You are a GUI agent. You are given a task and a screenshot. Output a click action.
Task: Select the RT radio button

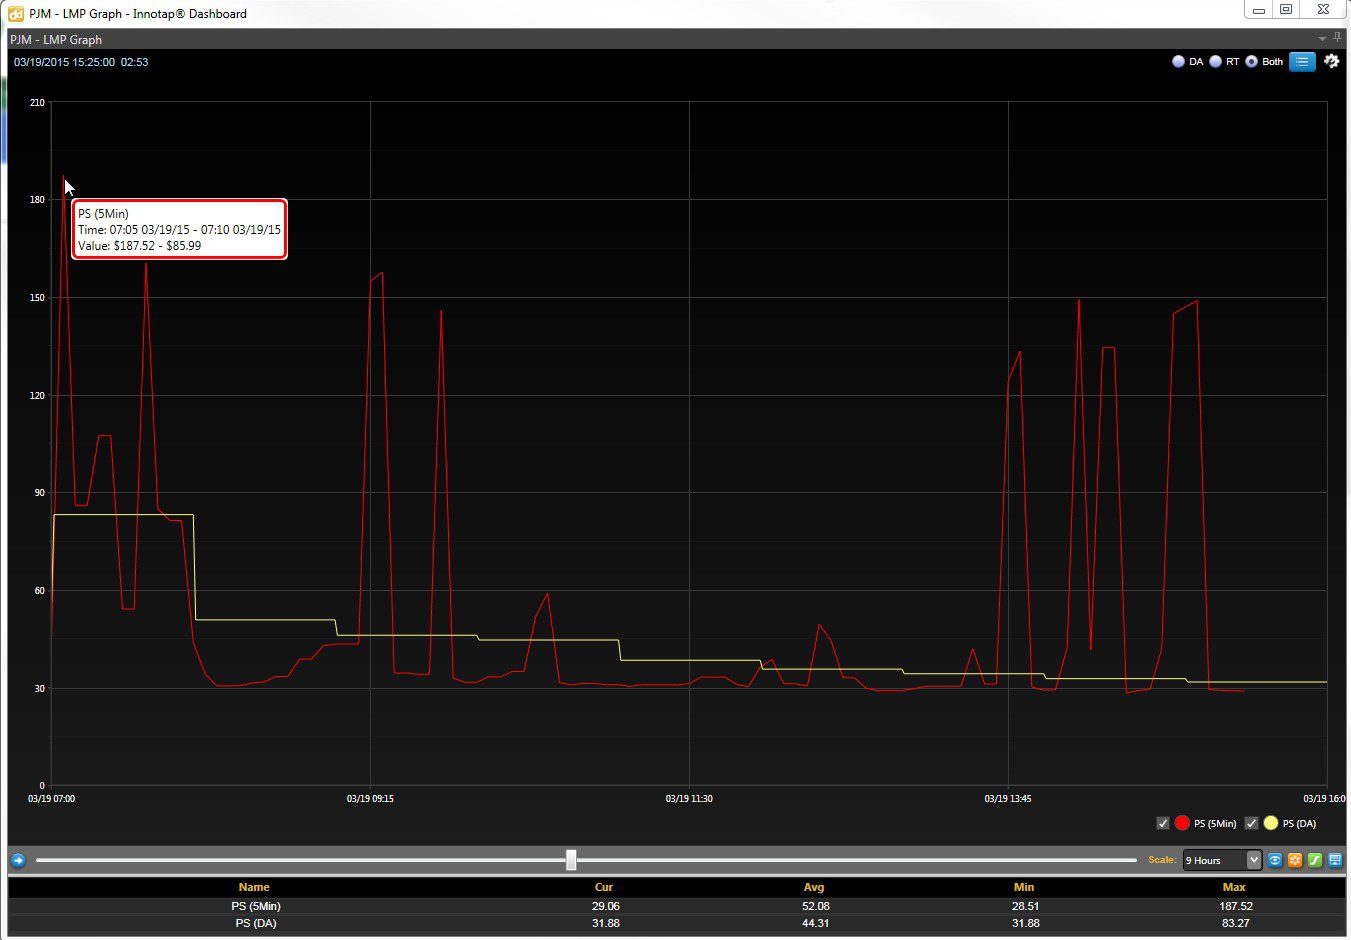pyautogui.click(x=1215, y=62)
